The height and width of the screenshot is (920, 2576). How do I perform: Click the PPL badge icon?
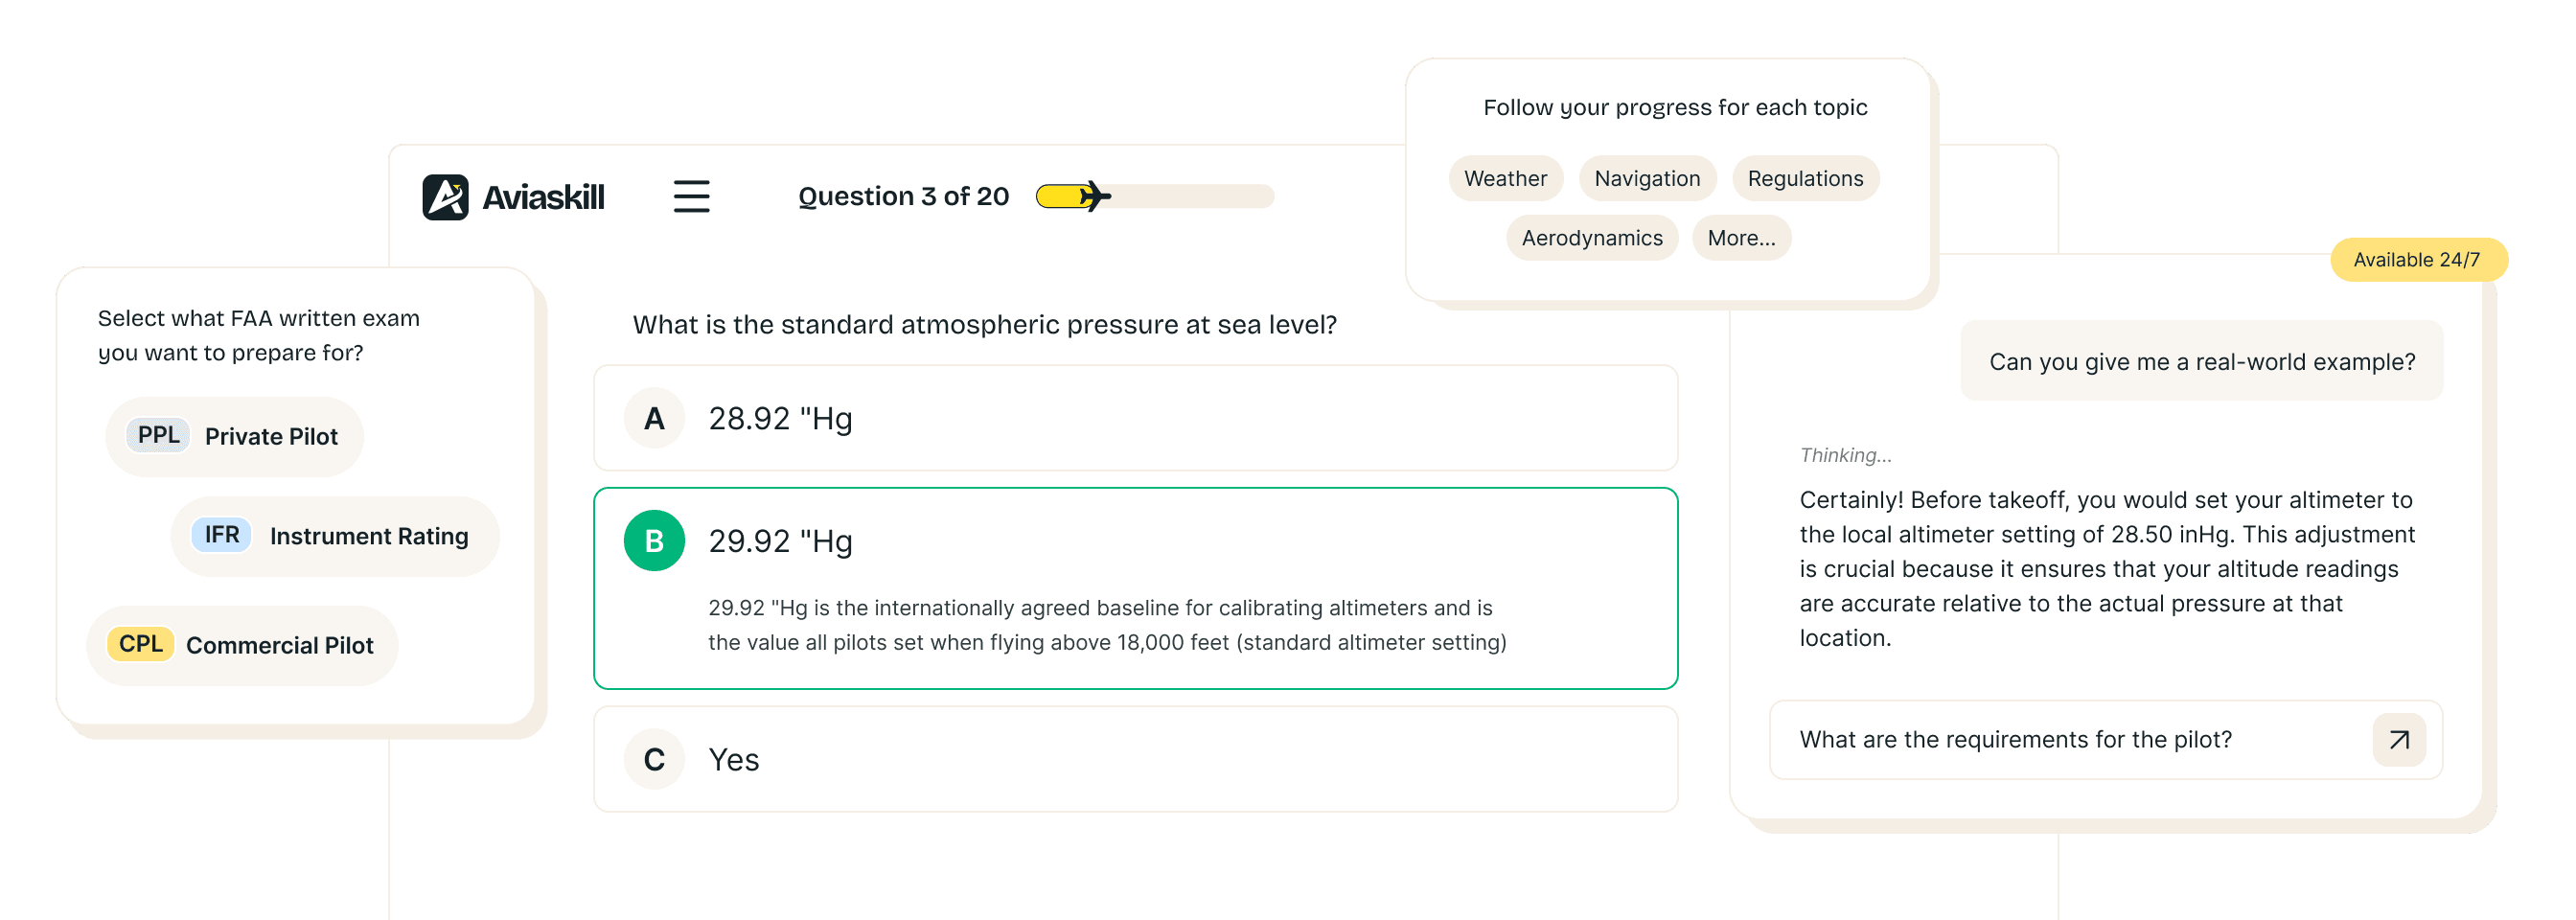[157, 435]
